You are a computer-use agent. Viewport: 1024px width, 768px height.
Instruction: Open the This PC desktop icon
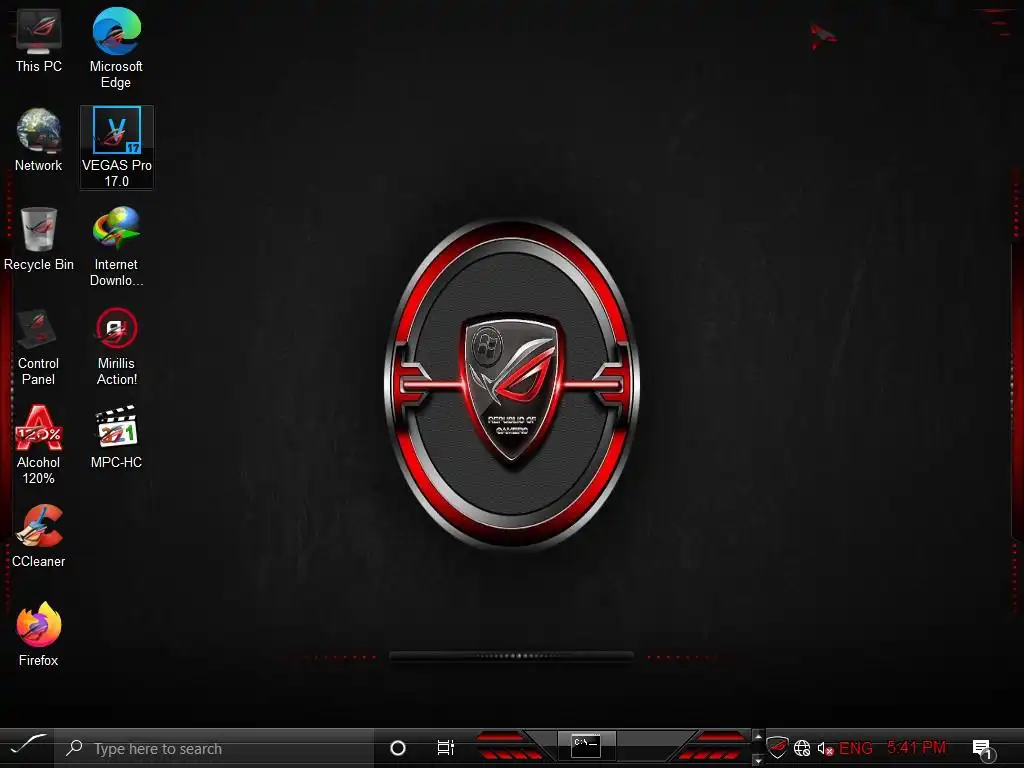click(39, 40)
